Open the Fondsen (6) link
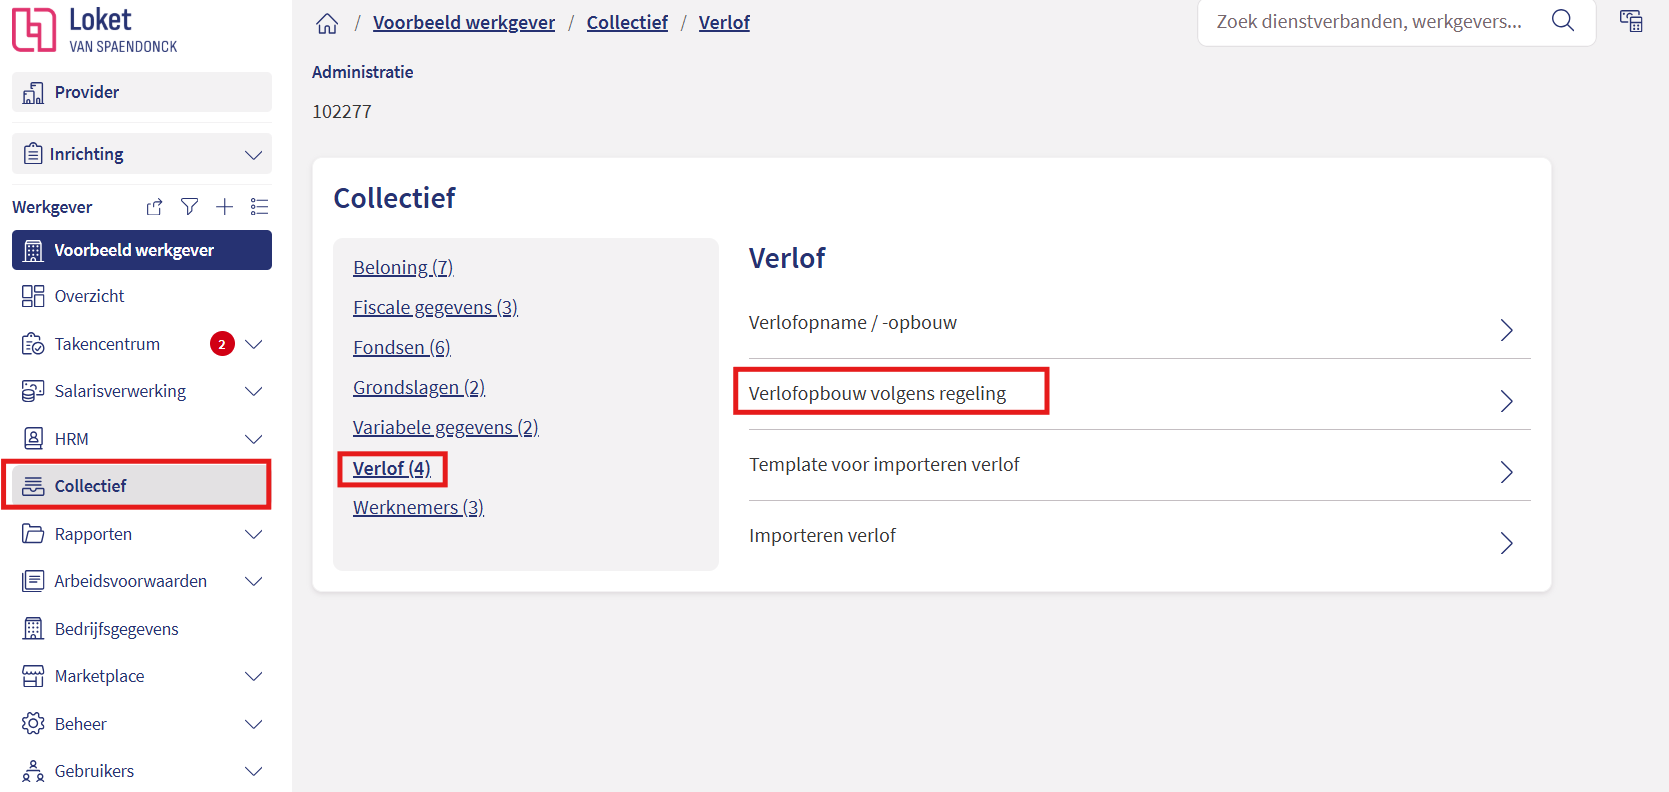This screenshot has width=1669, height=792. tap(402, 347)
